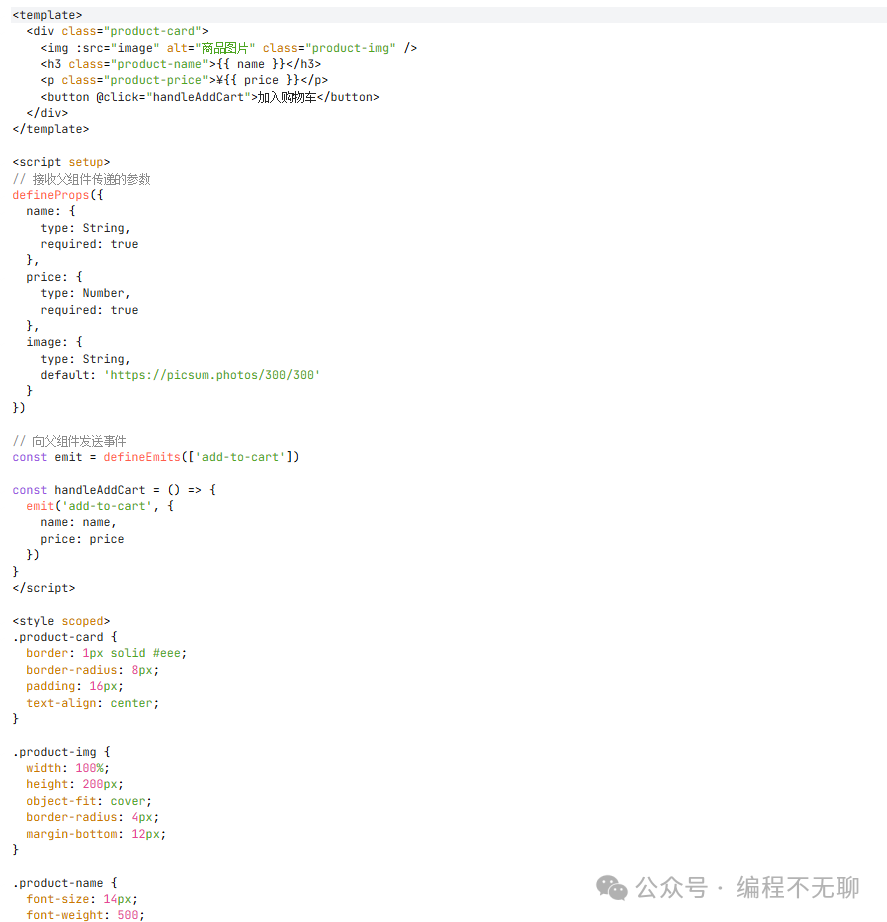Select the ".product-card {" CSS selector

pyautogui.click(x=65, y=637)
